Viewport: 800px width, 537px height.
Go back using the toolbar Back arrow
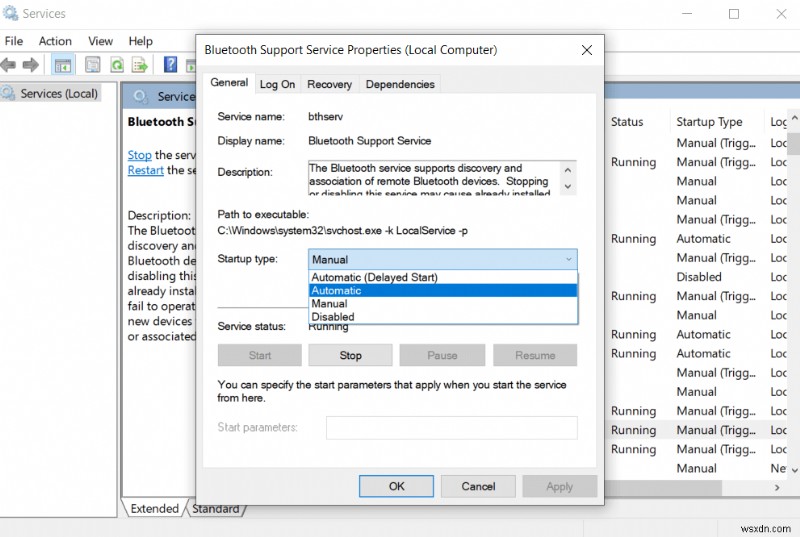[x=8, y=65]
